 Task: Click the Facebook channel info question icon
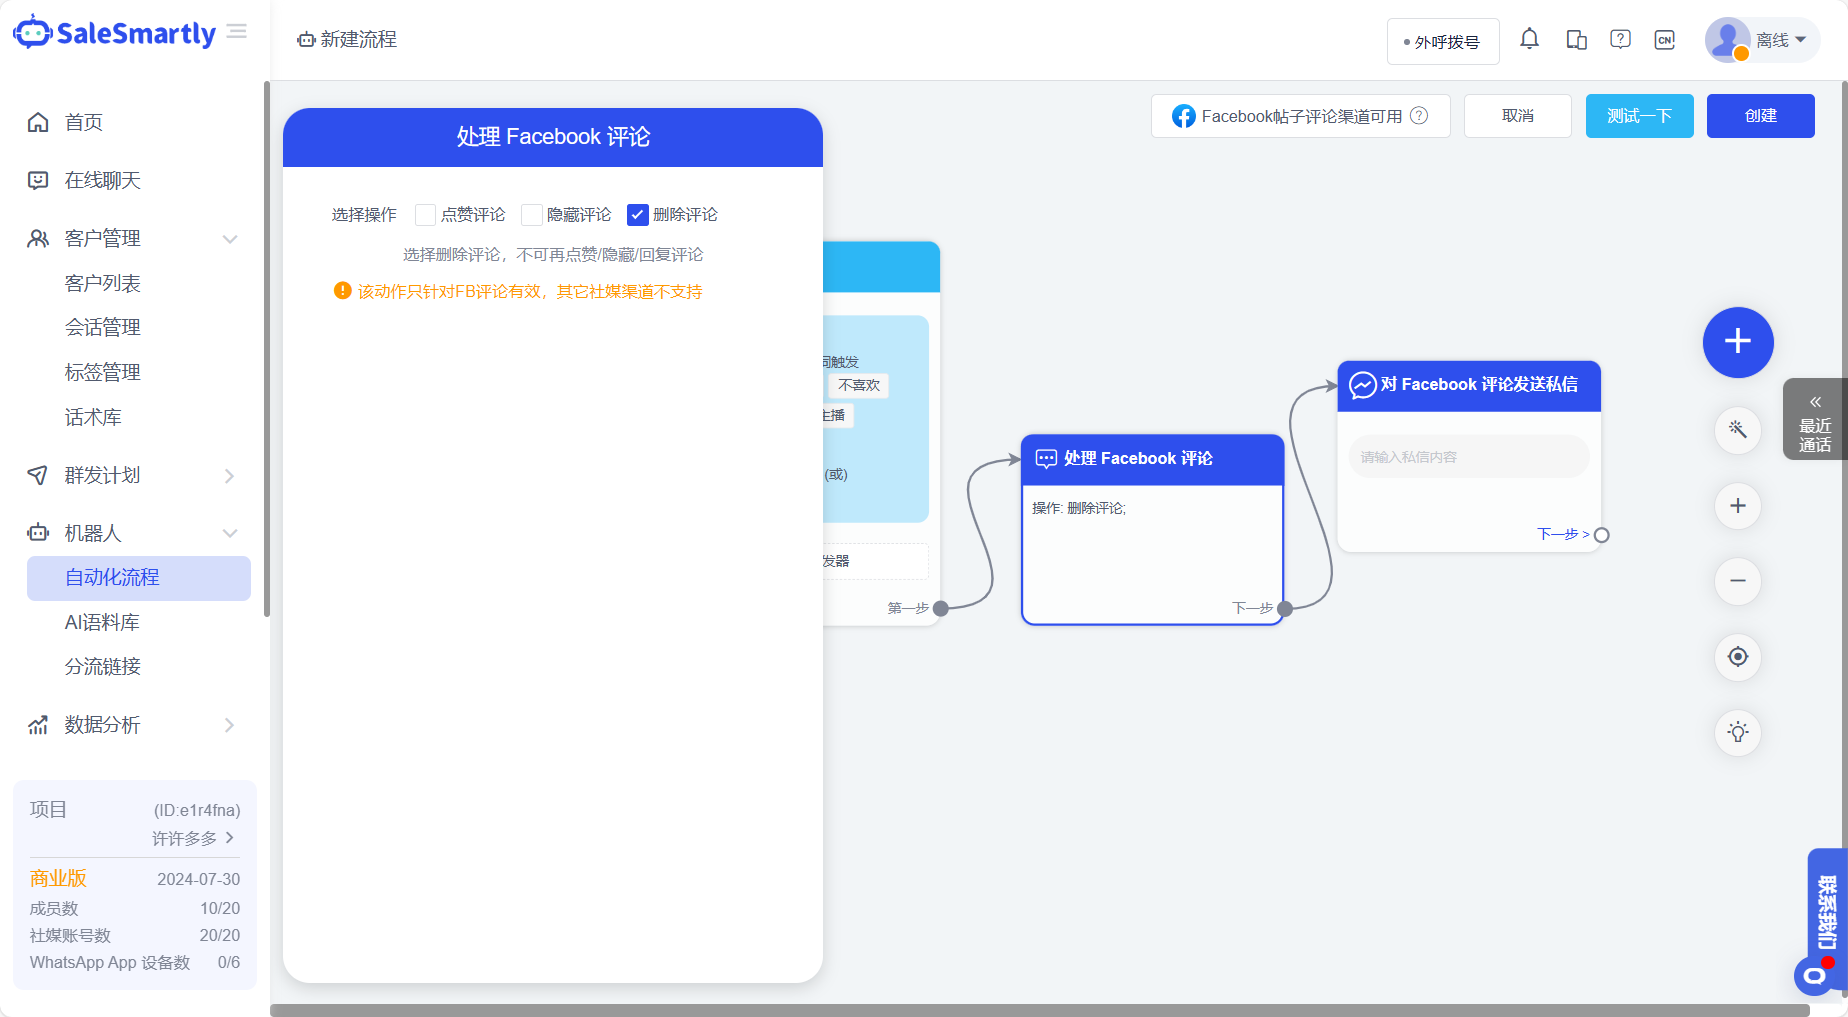(x=1419, y=116)
